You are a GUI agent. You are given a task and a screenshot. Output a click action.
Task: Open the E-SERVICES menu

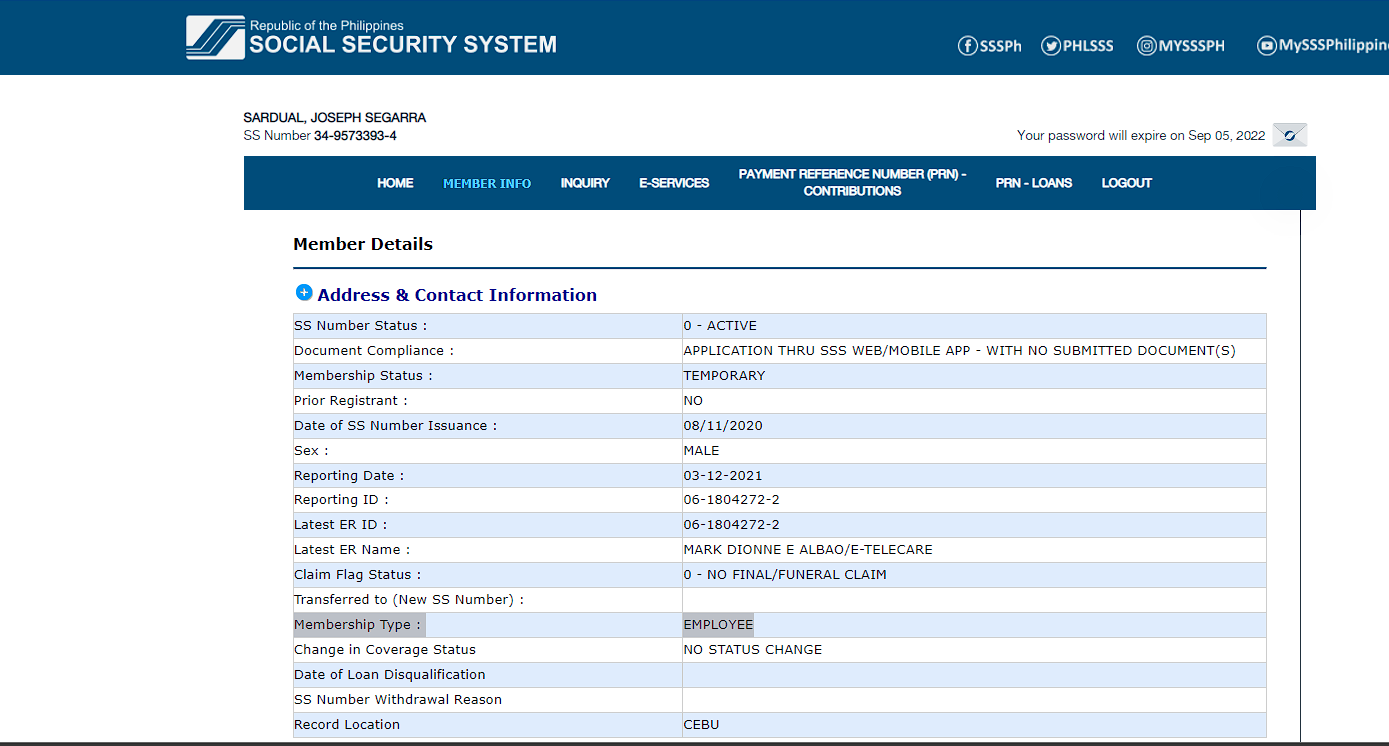click(674, 183)
